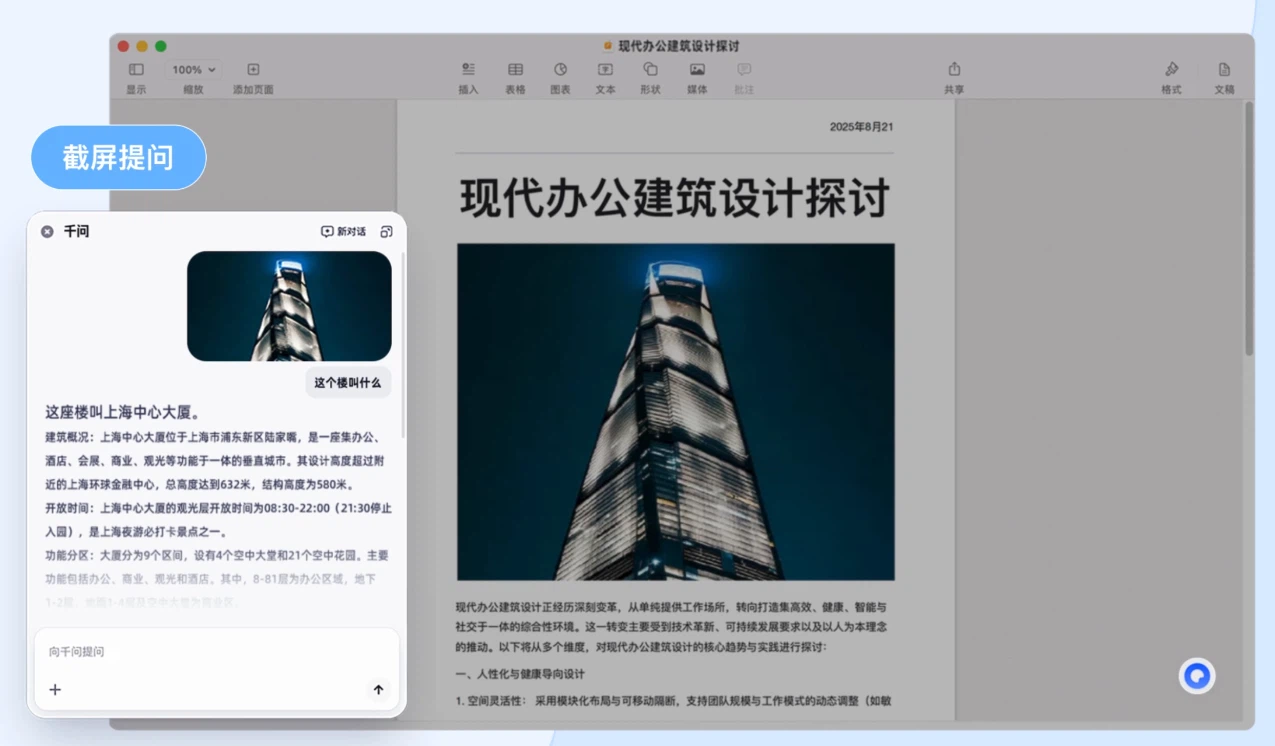
Task: Open the 显示 view options menu
Action: coord(136,77)
